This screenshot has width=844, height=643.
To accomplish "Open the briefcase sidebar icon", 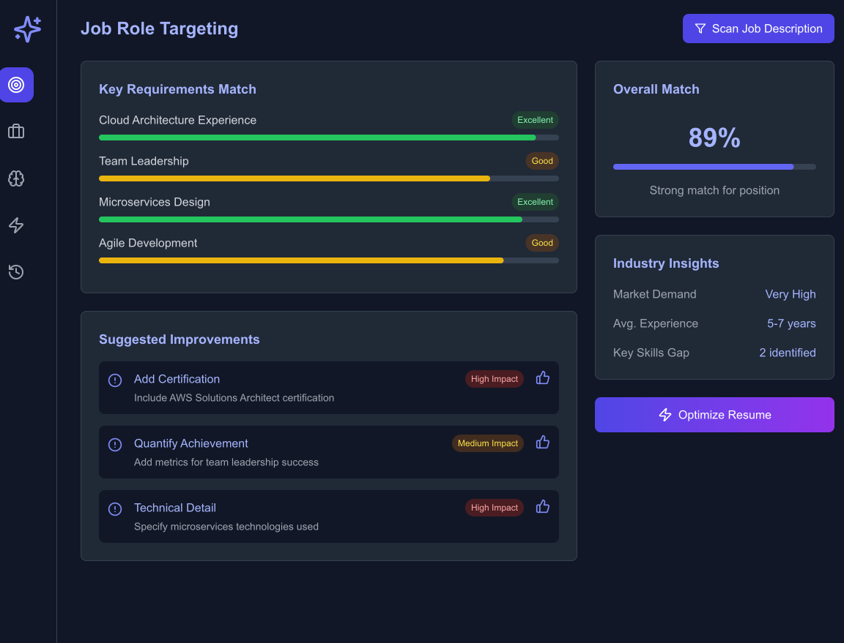I will [16, 132].
